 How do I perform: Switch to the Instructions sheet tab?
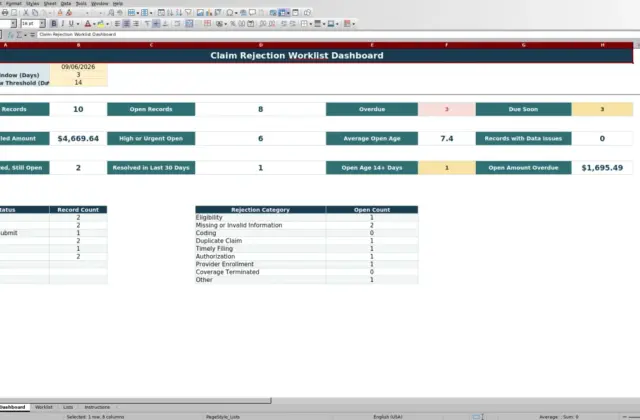(x=97, y=407)
